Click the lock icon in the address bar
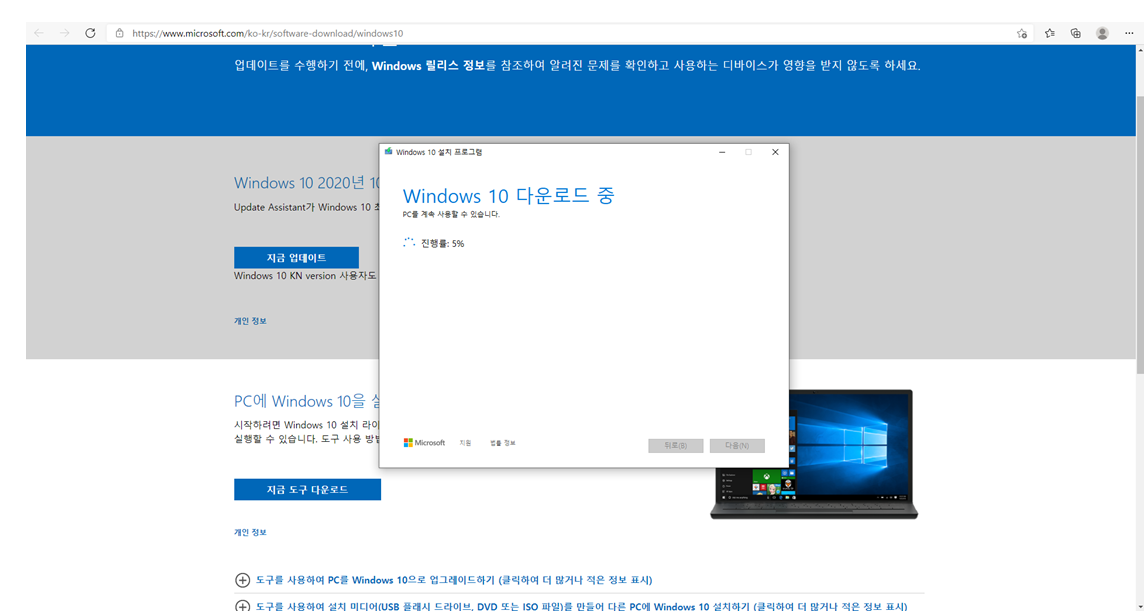Viewport: 1144px width, 611px height. click(x=120, y=33)
